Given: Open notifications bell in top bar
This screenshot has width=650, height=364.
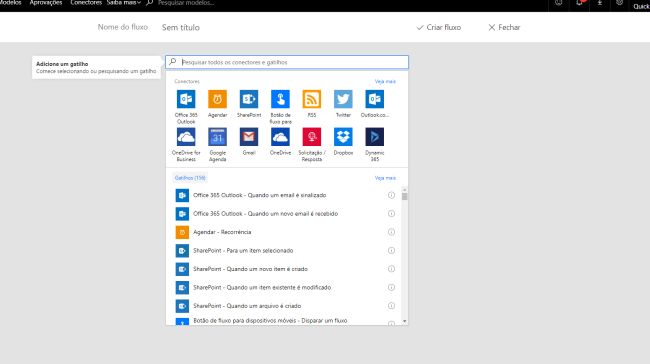Looking at the screenshot, I should 579,2.
